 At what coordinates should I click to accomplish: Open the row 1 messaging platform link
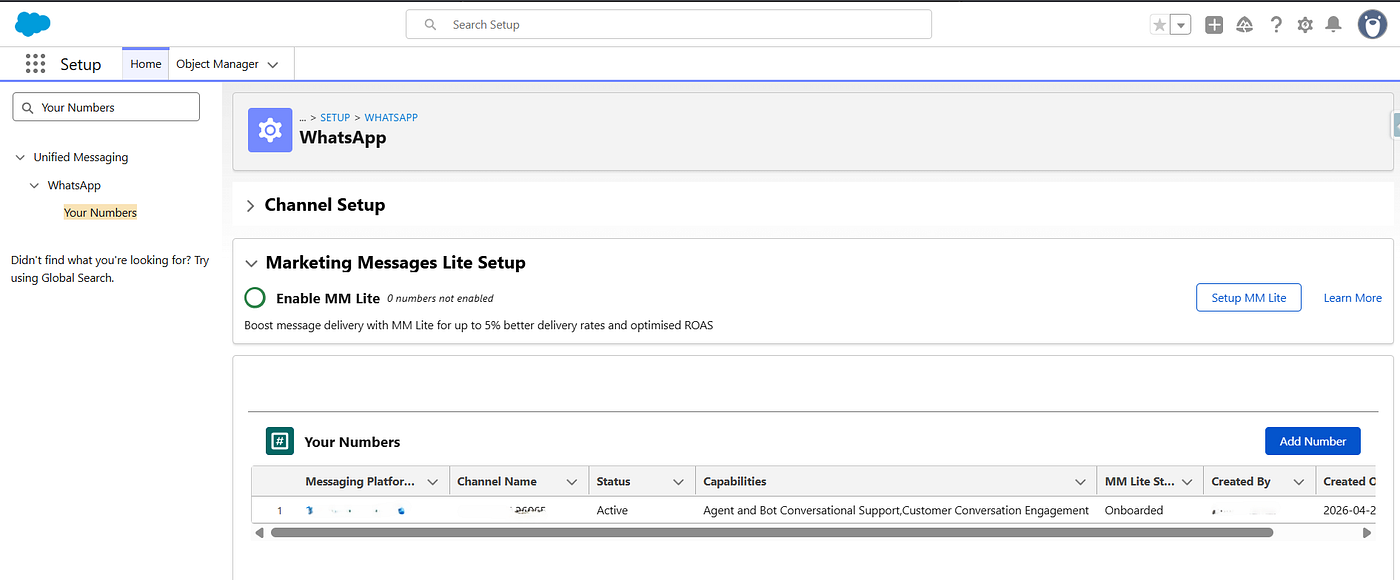point(356,510)
